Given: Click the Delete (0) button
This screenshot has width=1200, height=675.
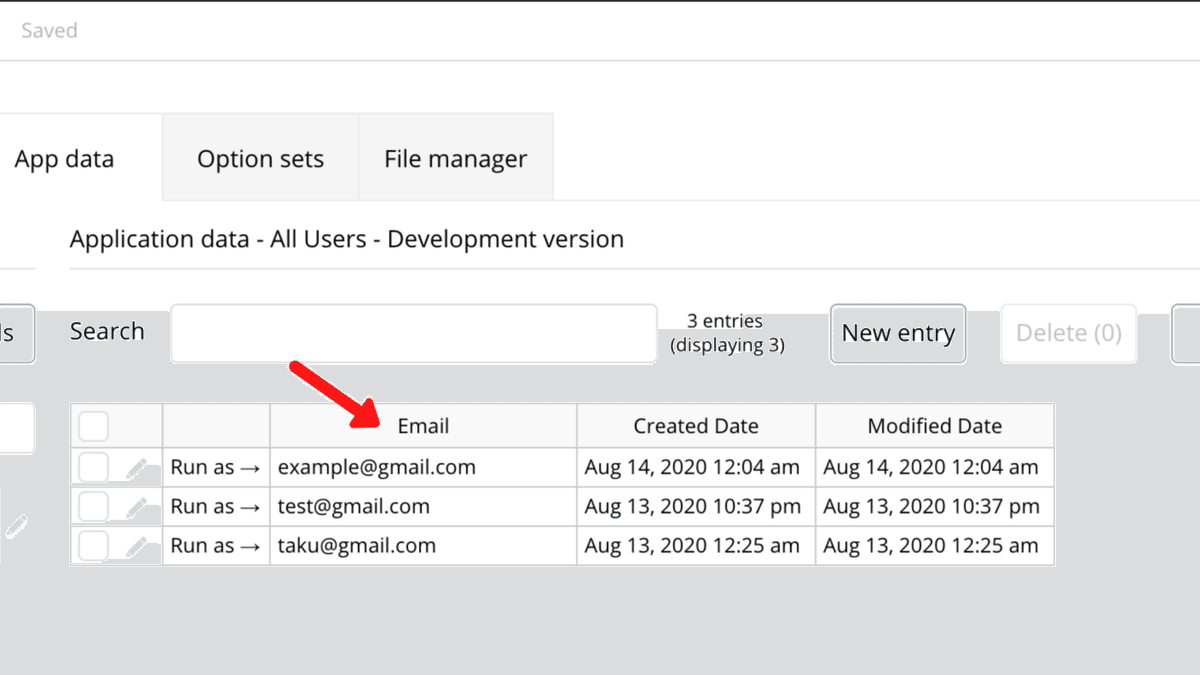Looking at the screenshot, I should click(1068, 333).
